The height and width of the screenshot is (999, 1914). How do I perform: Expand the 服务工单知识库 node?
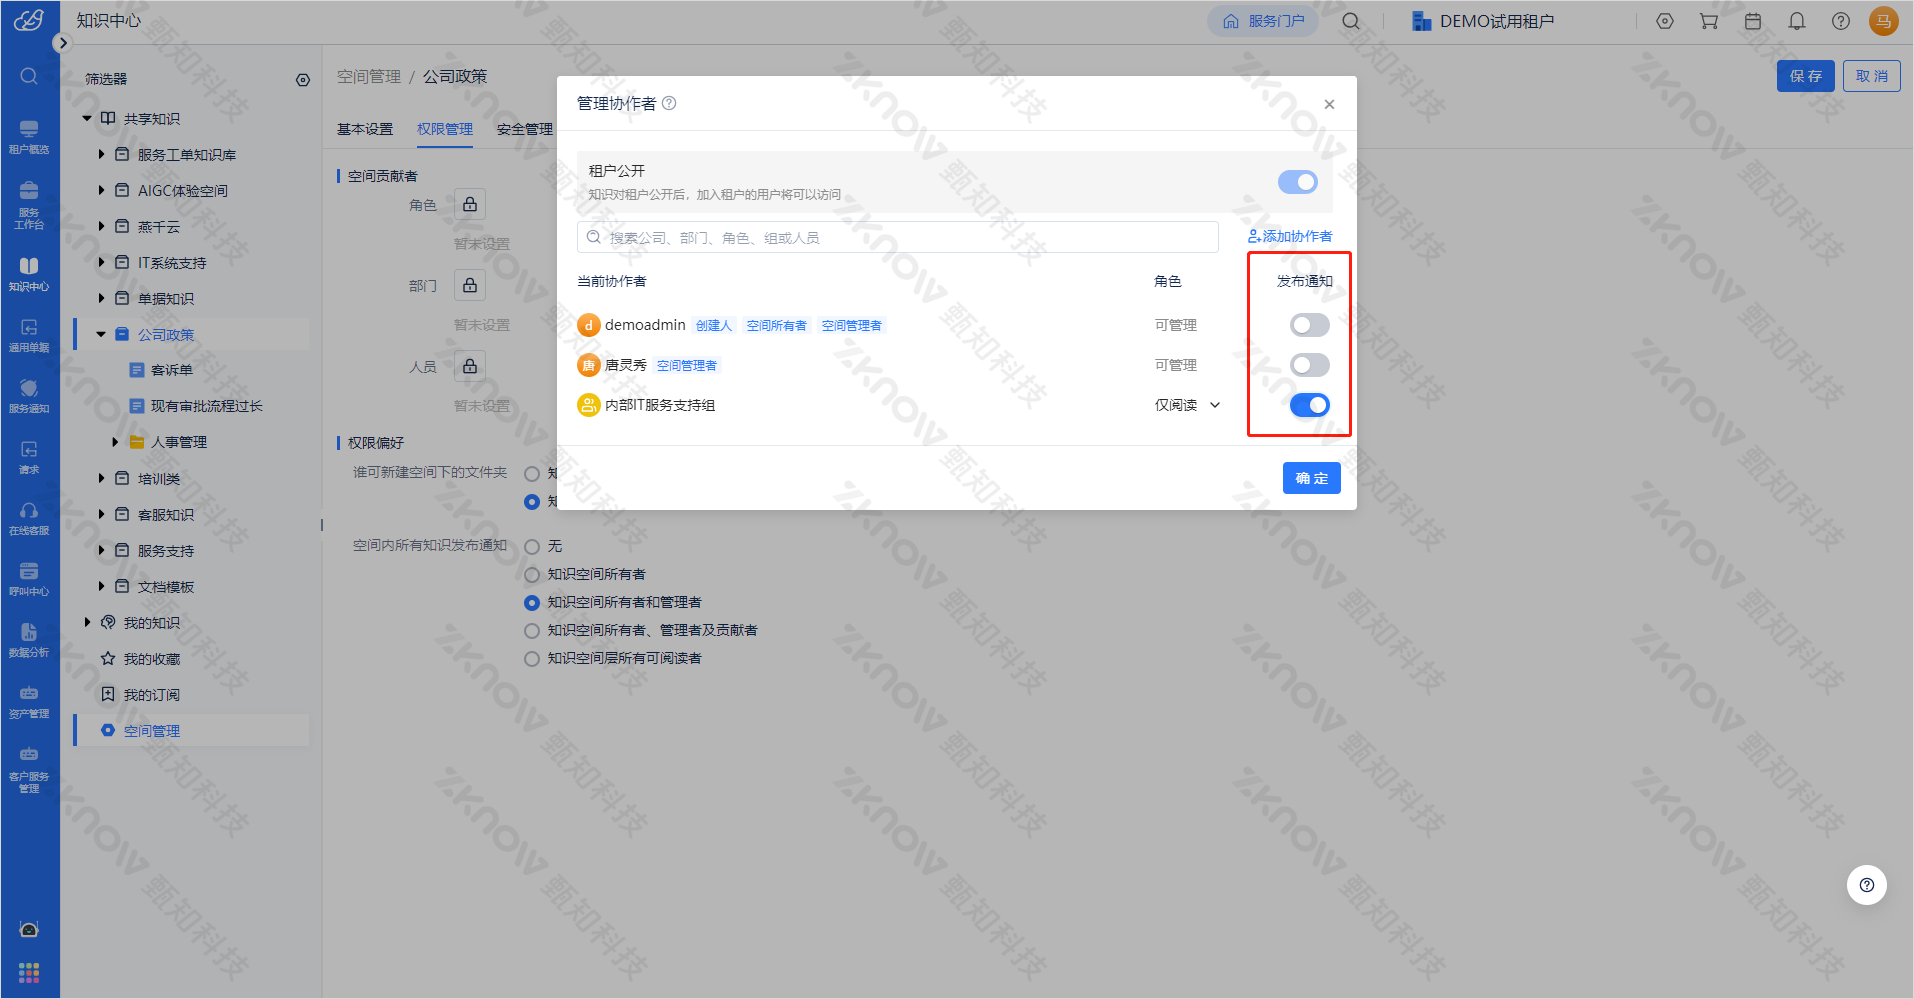[101, 155]
